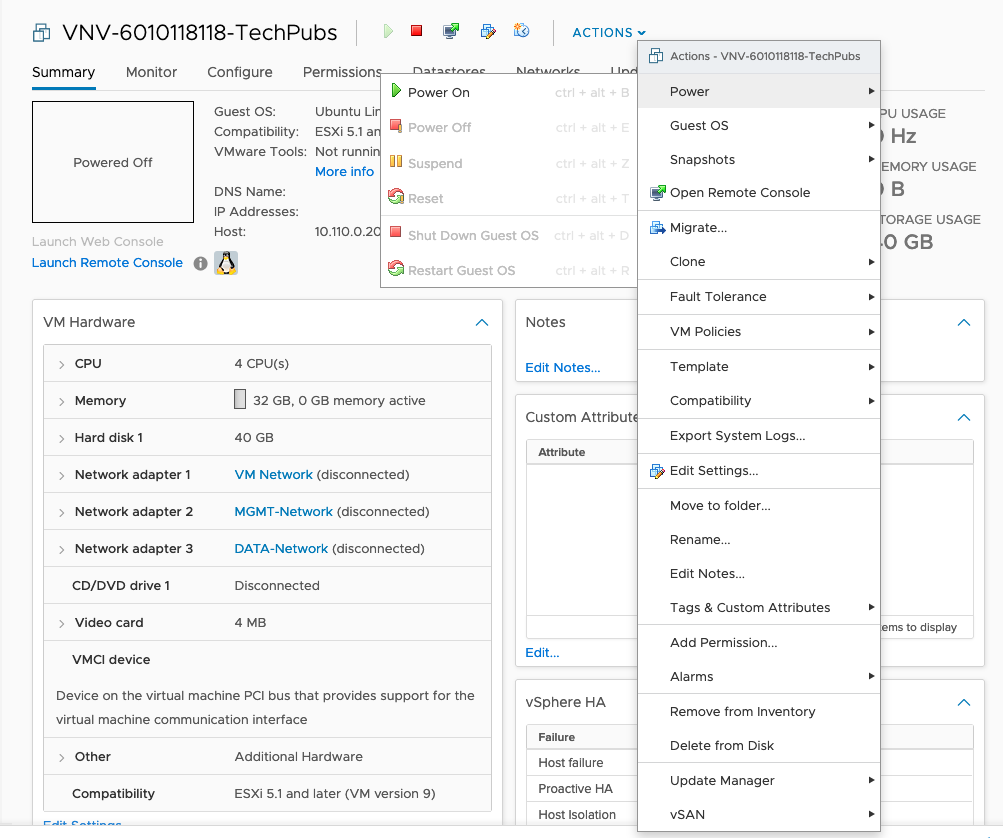Collapse the Custom Attributes panel chevron
Viewport: 1003px width, 838px height.
point(963,418)
